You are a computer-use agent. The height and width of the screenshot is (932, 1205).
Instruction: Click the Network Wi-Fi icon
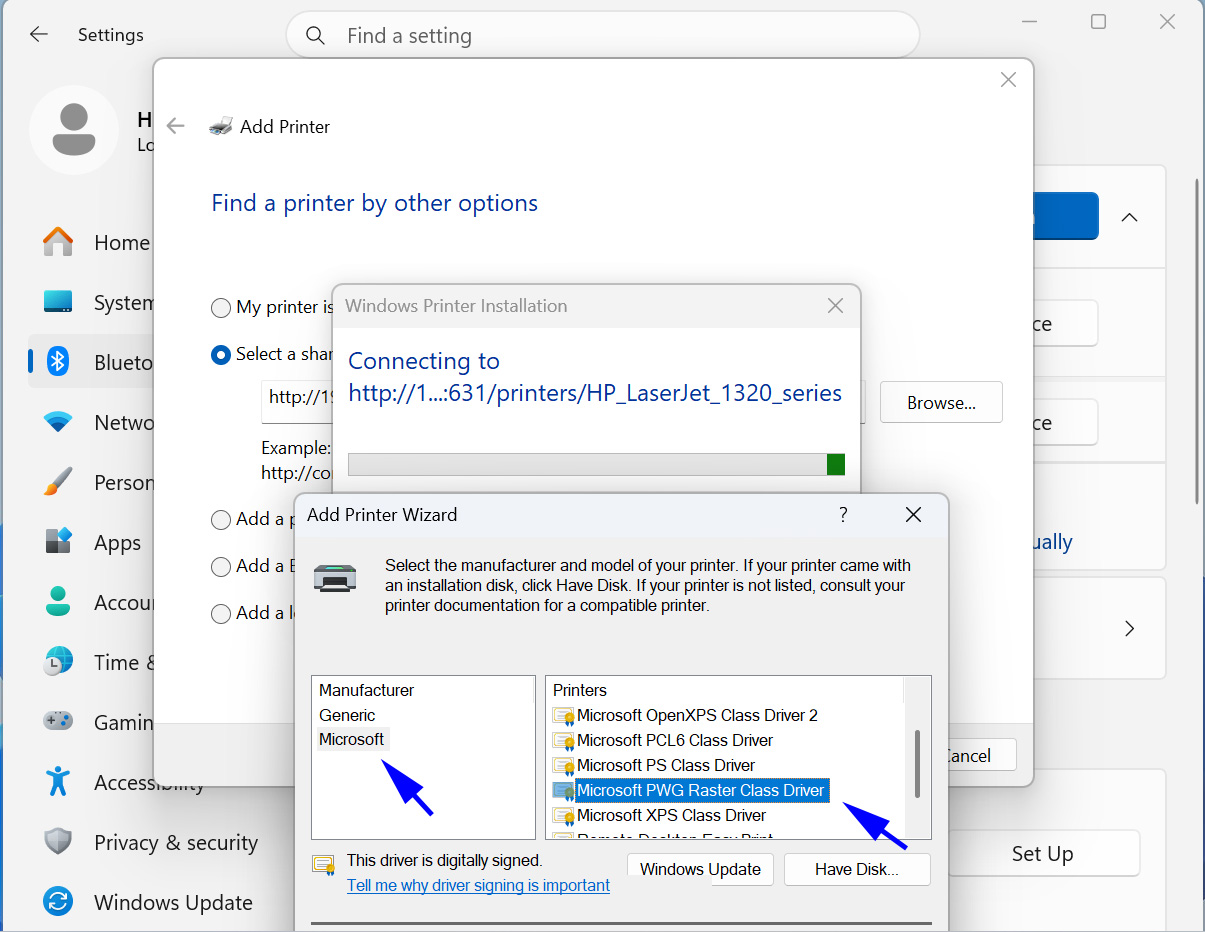click(58, 422)
